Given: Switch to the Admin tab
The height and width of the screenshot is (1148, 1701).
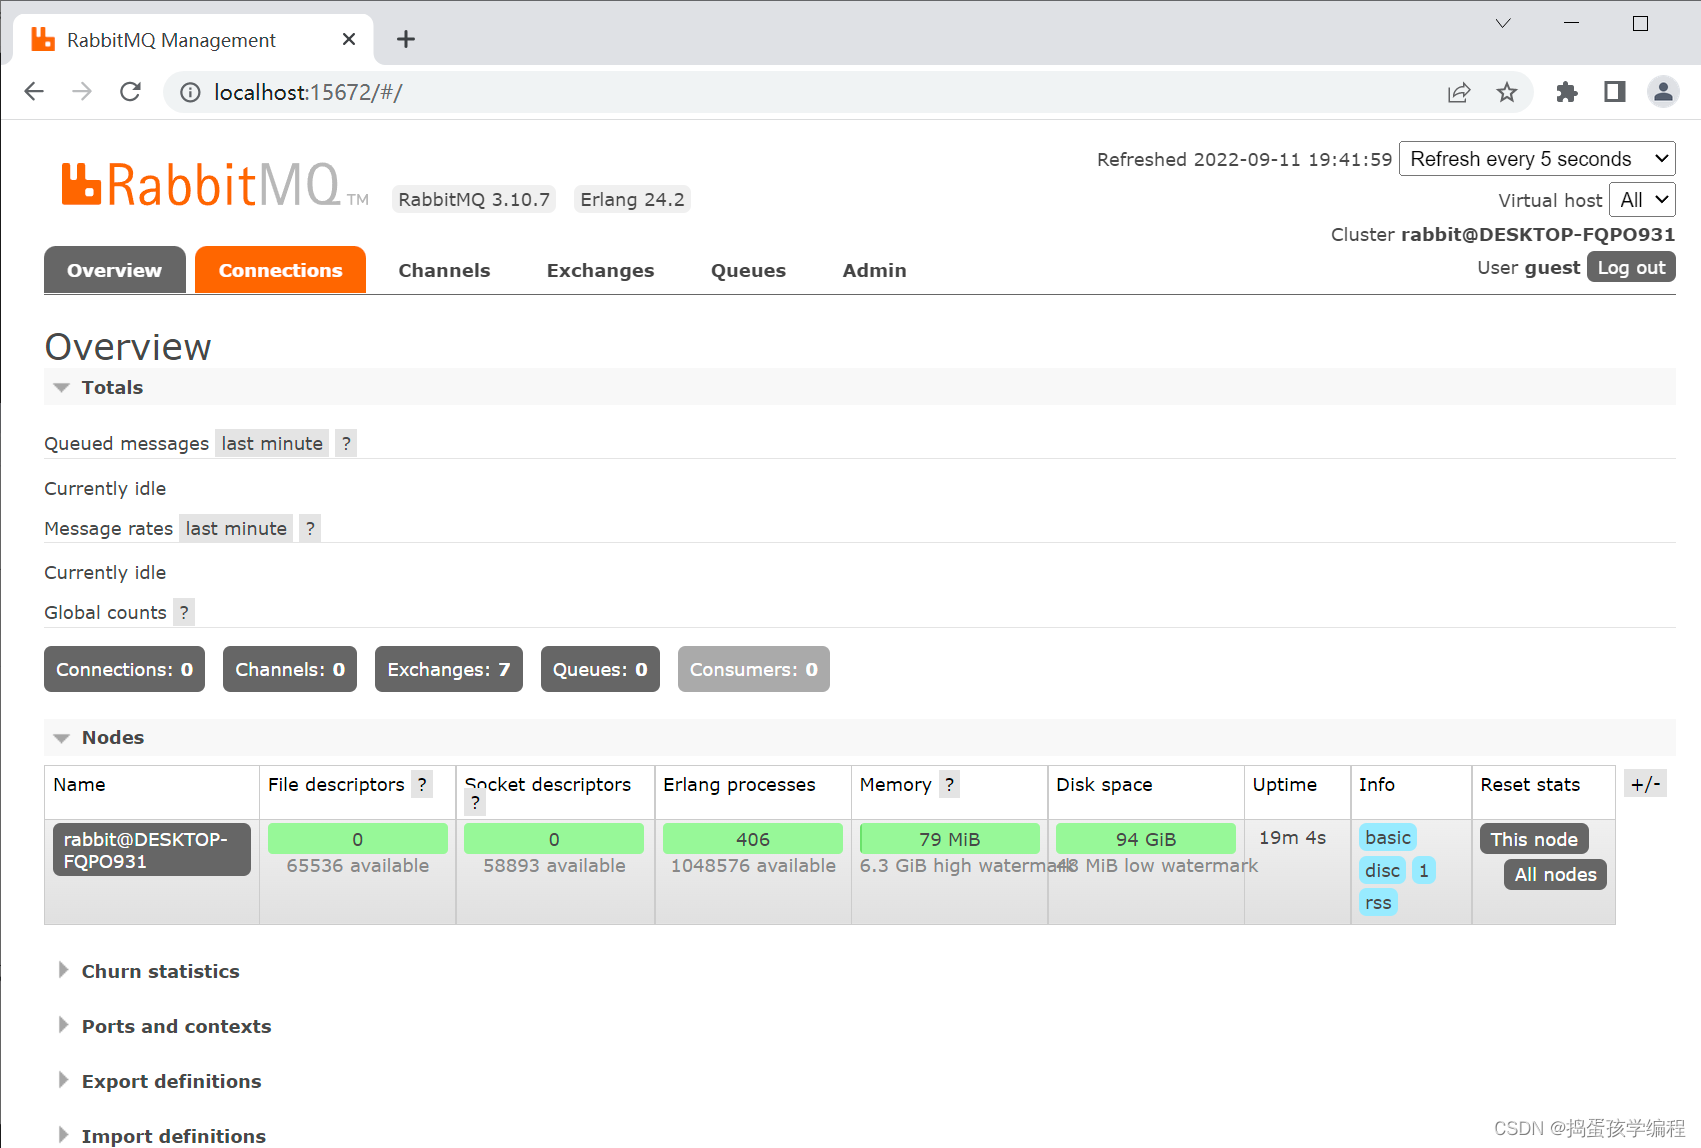Looking at the screenshot, I should click(875, 270).
